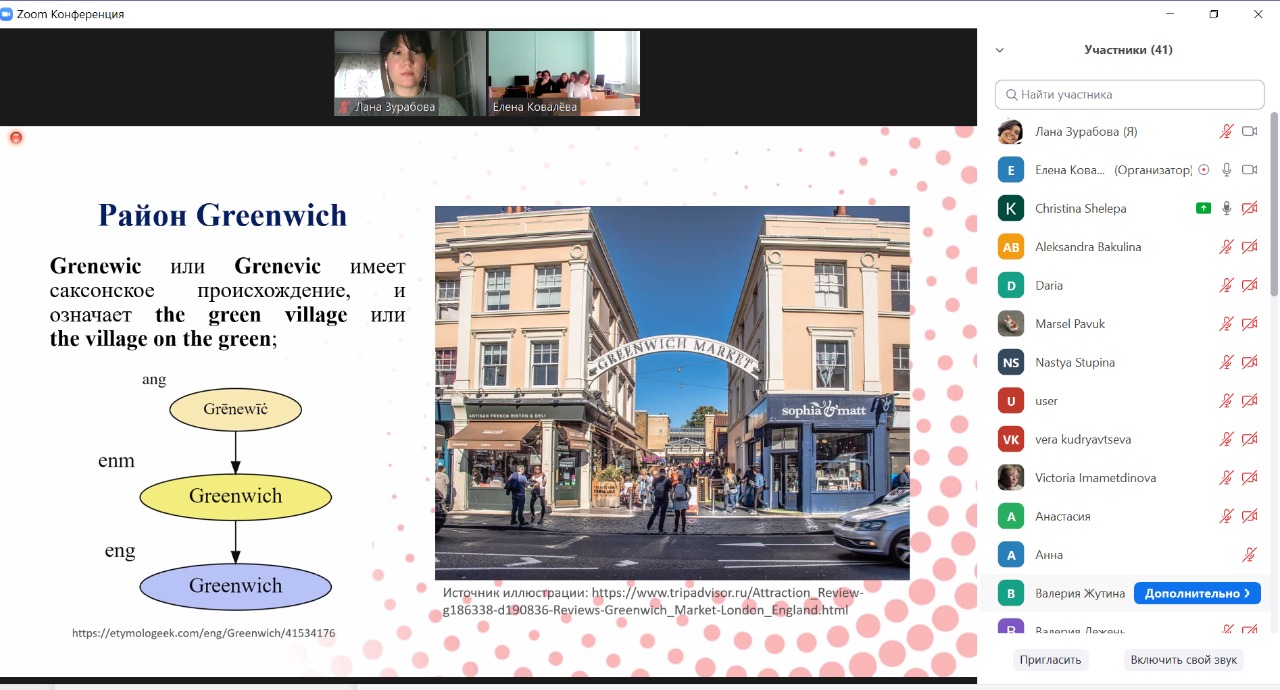This screenshot has height=690, width=1280.
Task: Click Лана Зурабова's muted microphone icon
Action: pos(1226,131)
